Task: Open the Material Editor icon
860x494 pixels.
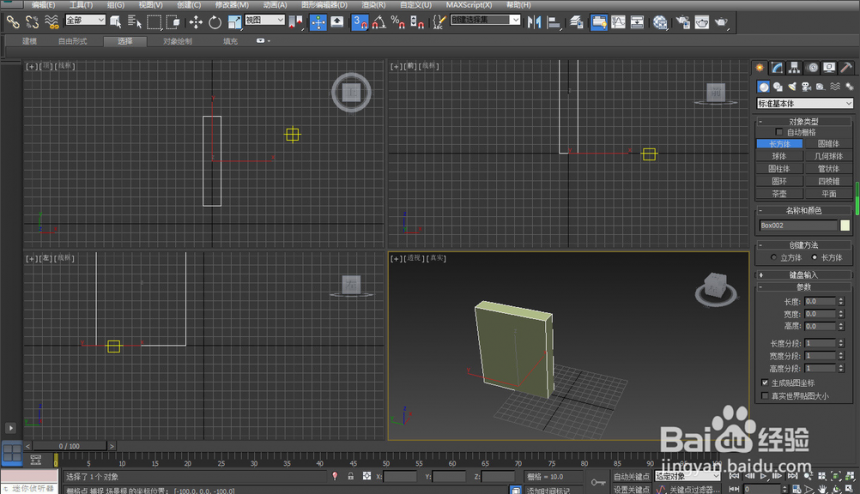Action: click(x=660, y=22)
